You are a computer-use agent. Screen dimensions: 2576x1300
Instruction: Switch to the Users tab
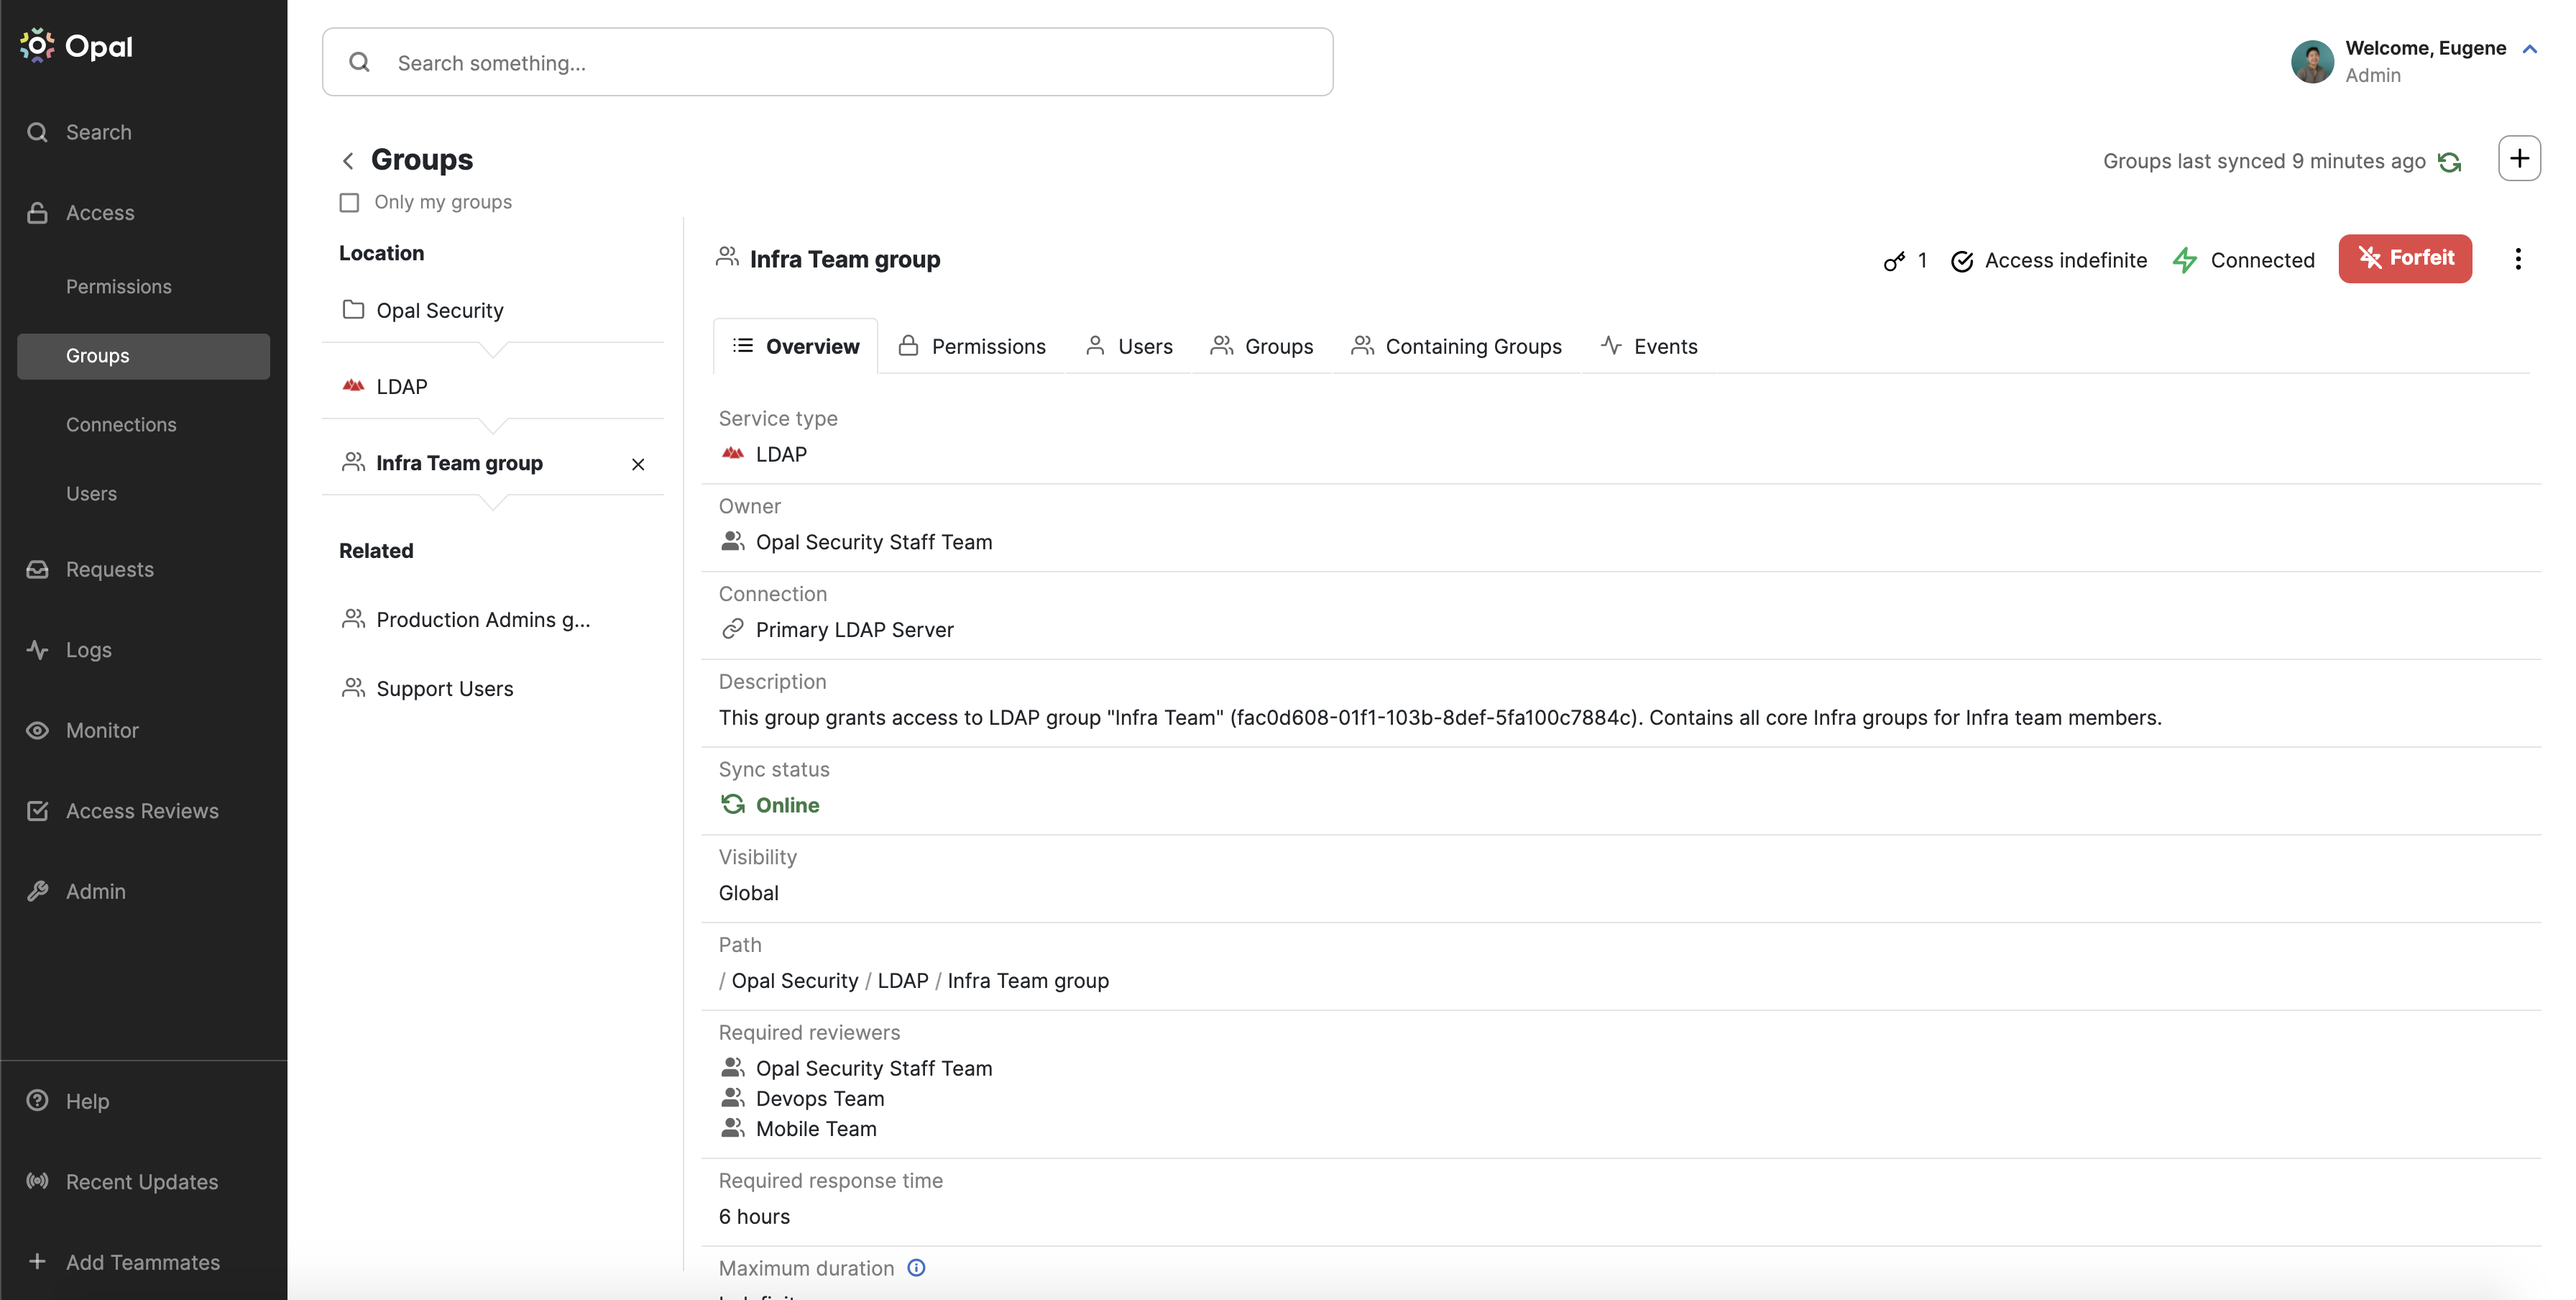1129,346
